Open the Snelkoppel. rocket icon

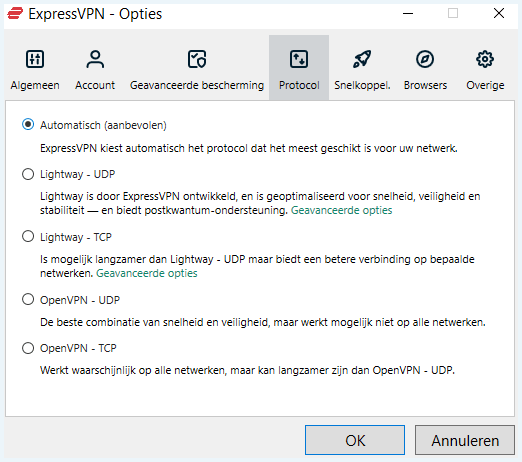click(362, 59)
